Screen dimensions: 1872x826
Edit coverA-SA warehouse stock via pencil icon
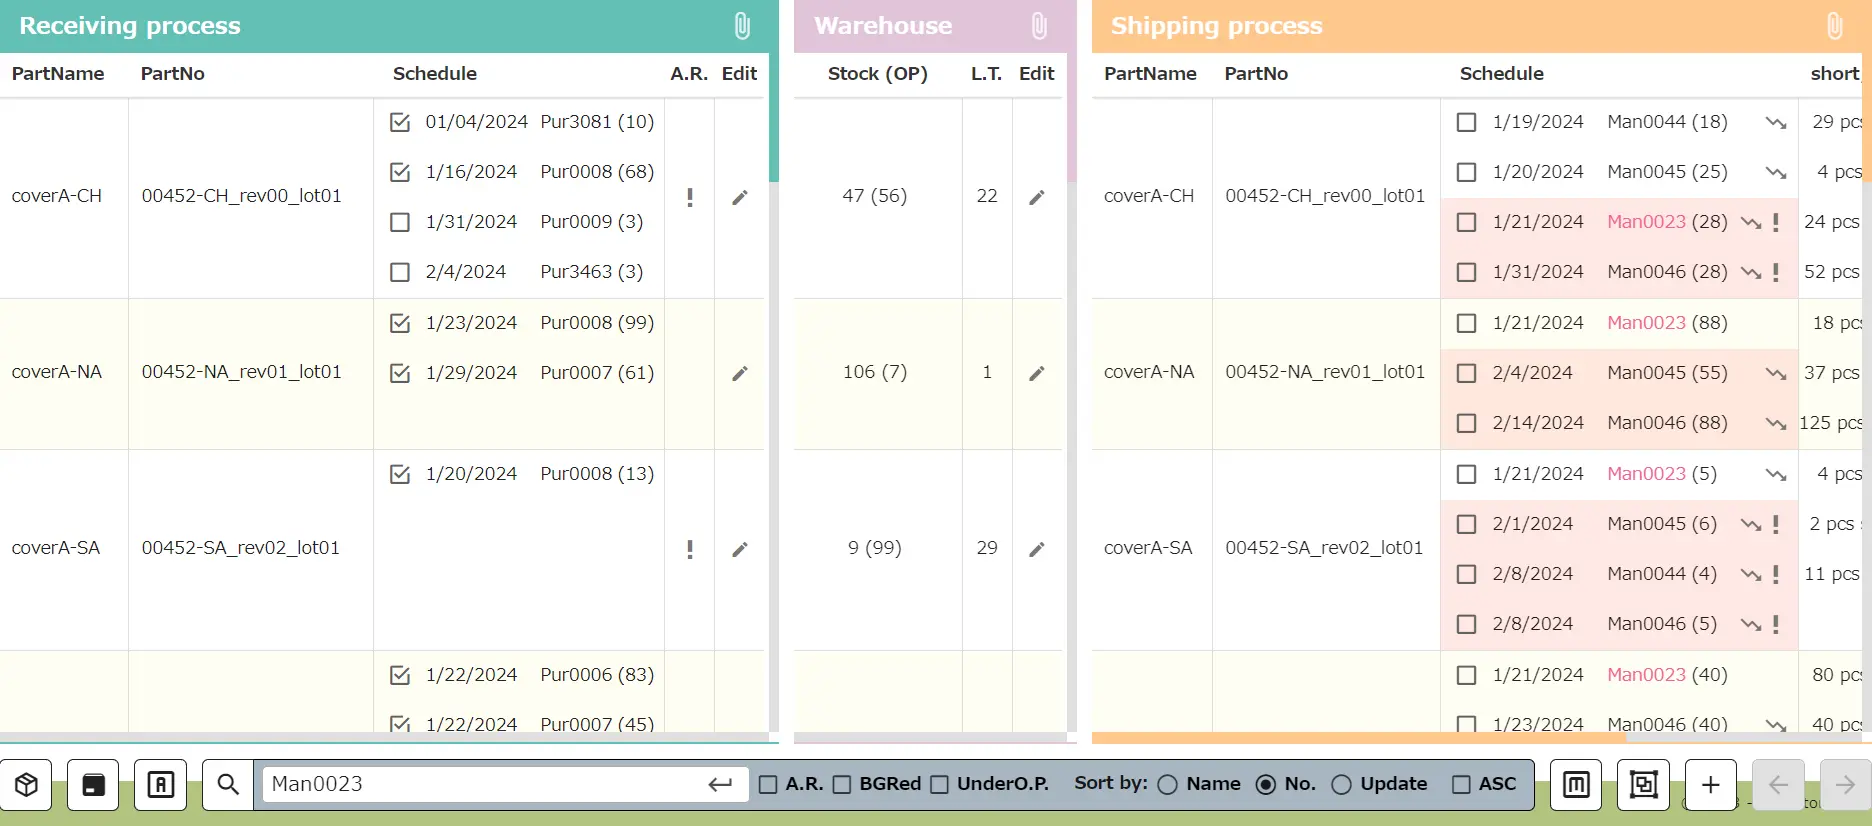[1037, 549]
